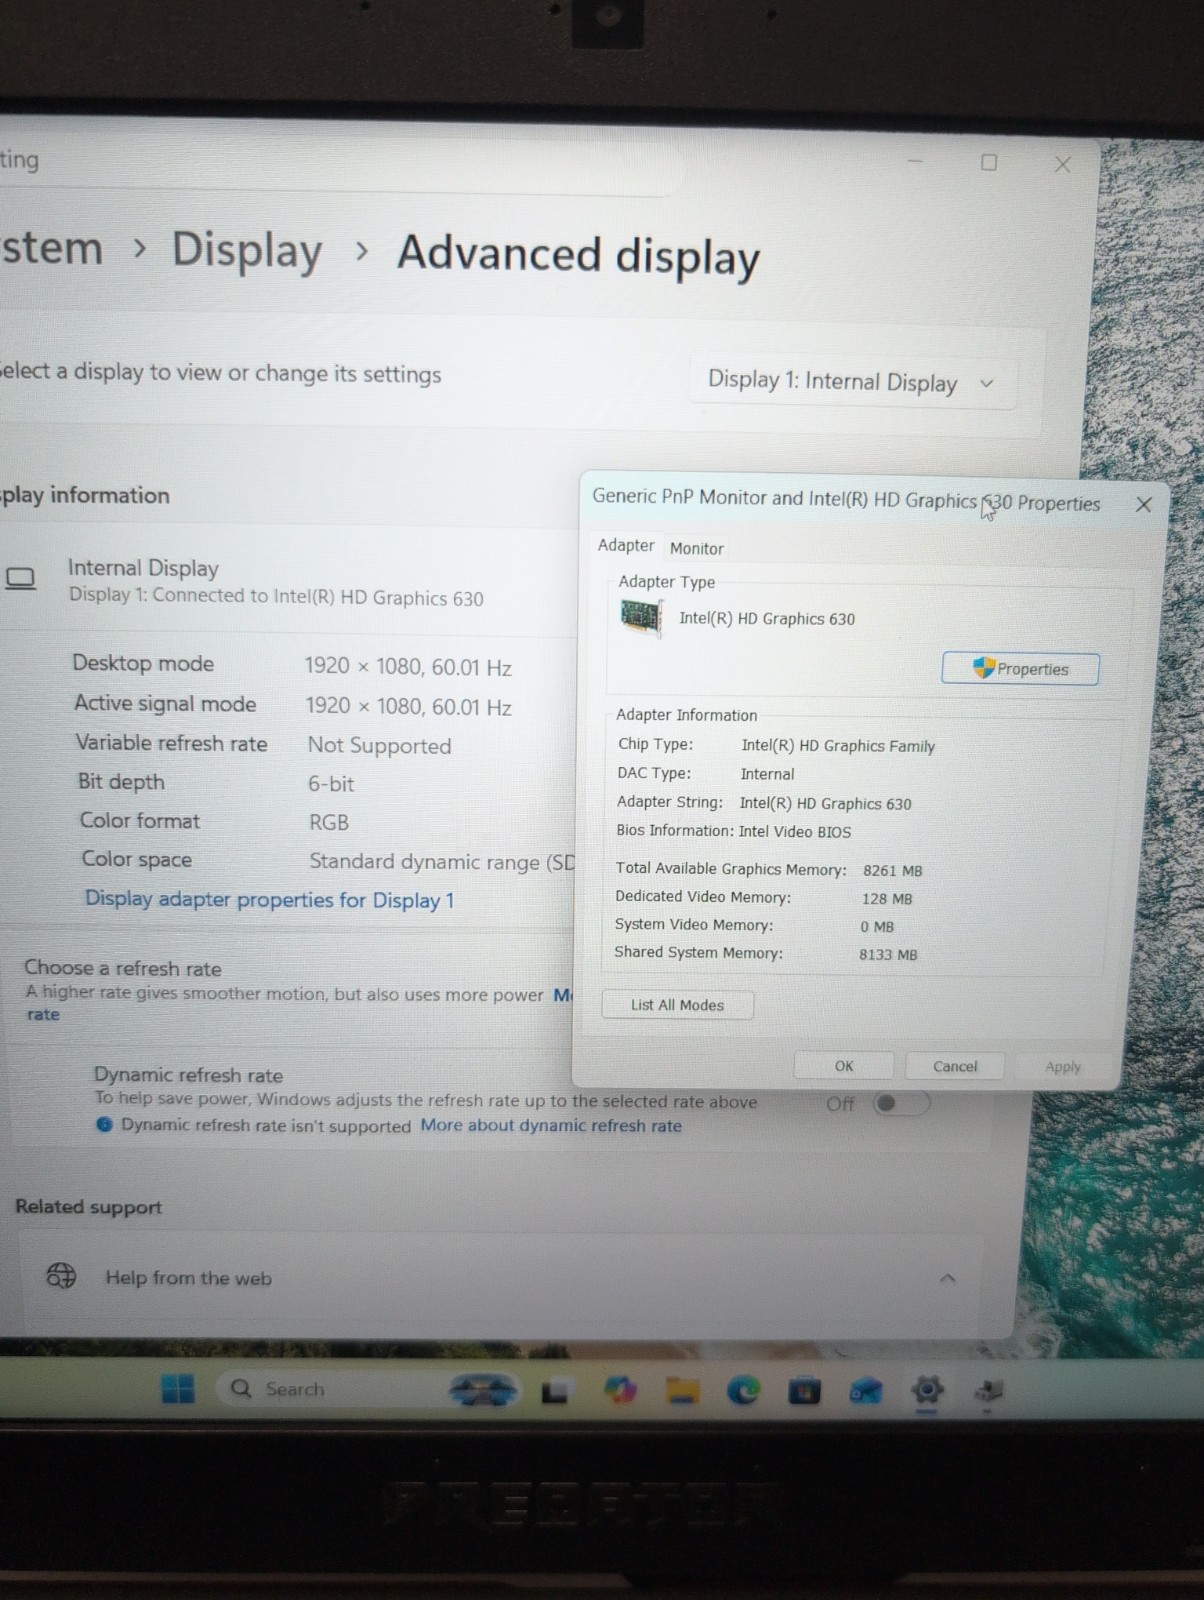Open Display adapter properties for Display 1 link
This screenshot has width=1204, height=1600.
pos(269,899)
